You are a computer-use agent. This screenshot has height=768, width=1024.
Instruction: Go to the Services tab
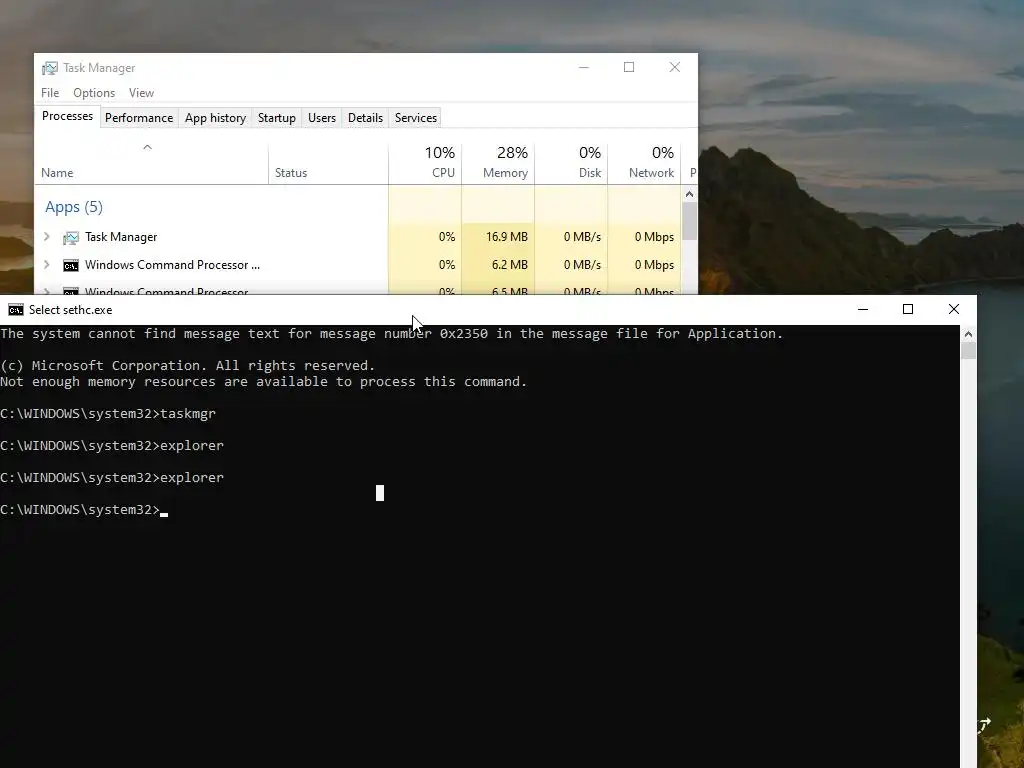415,118
